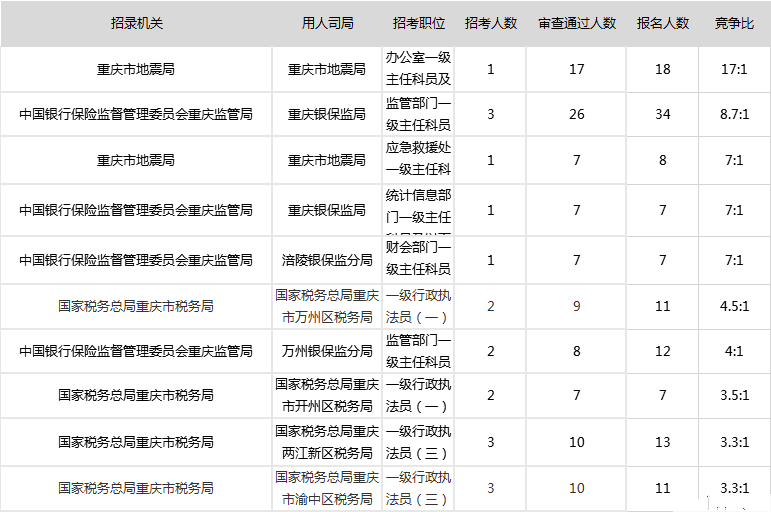This screenshot has width=771, height=512.
Task: Select the 8.7:1 competition ratio cell
Action: [x=734, y=114]
